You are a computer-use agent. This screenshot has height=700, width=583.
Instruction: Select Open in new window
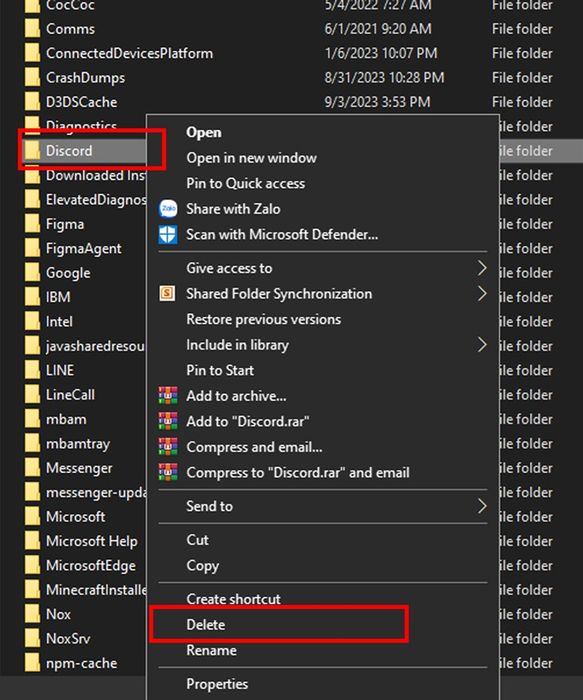click(x=251, y=158)
